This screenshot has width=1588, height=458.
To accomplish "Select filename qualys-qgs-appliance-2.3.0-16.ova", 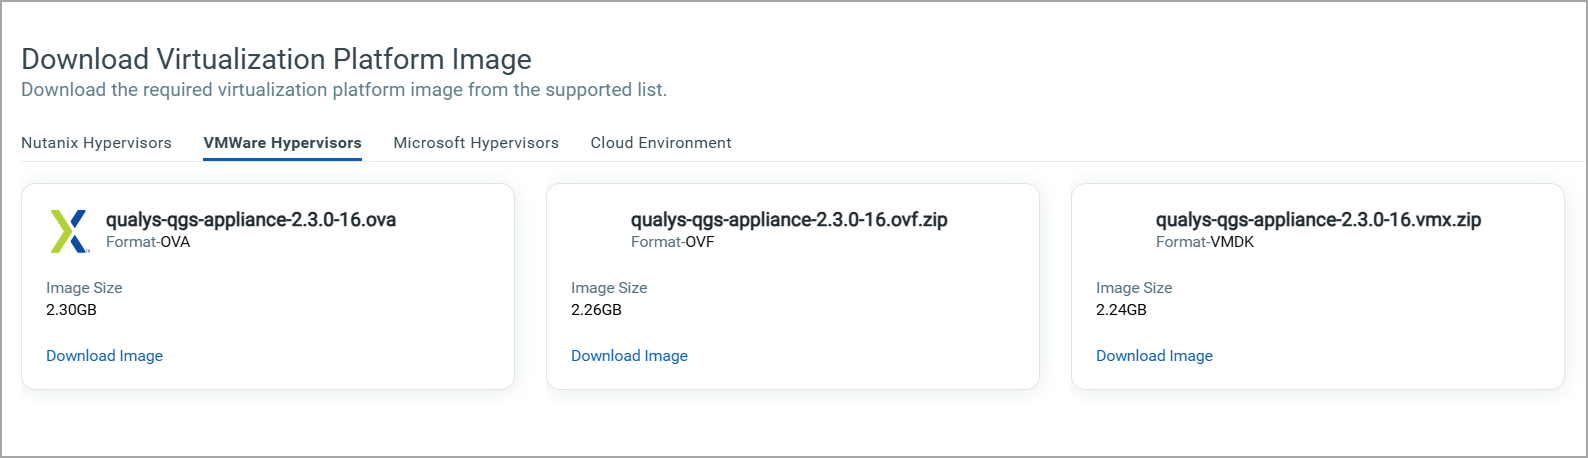I will pos(251,220).
